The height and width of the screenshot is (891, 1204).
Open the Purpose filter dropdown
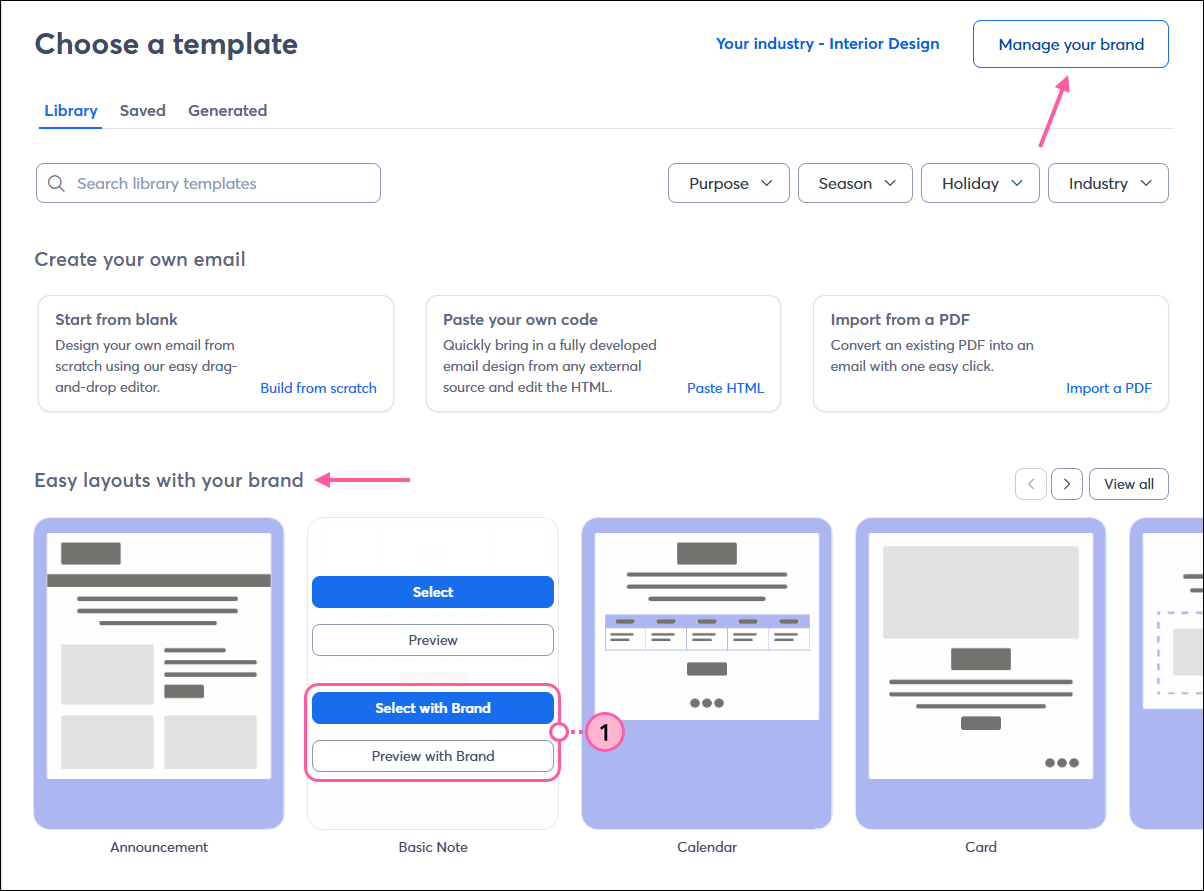(x=728, y=183)
